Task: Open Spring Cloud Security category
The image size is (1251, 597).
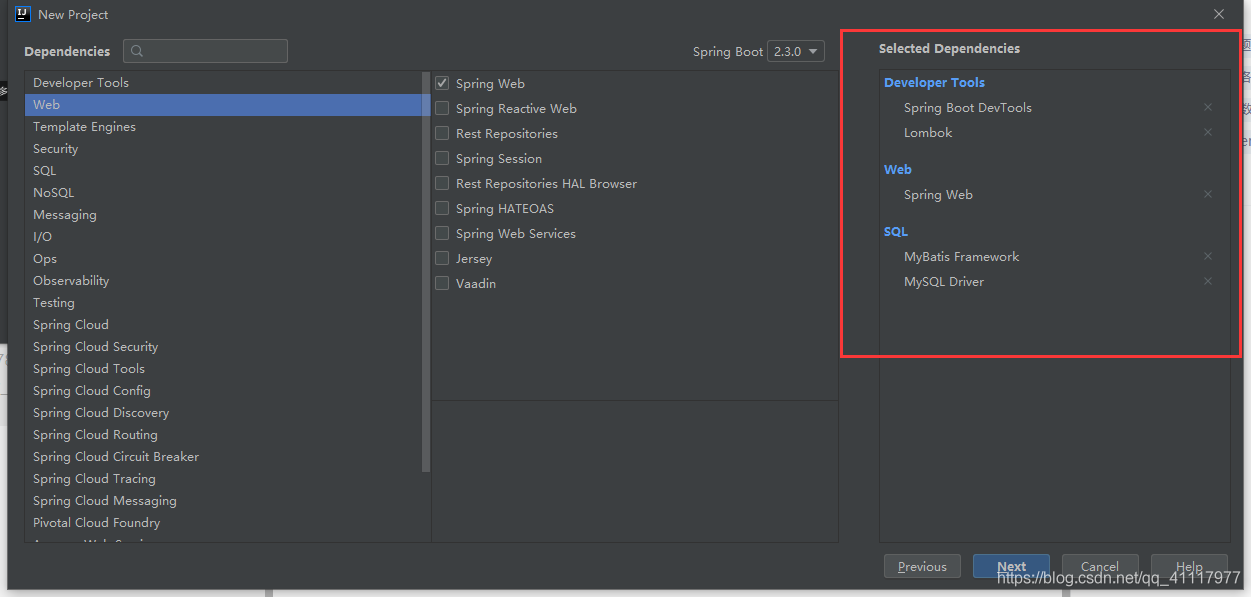Action: [x=223, y=346]
